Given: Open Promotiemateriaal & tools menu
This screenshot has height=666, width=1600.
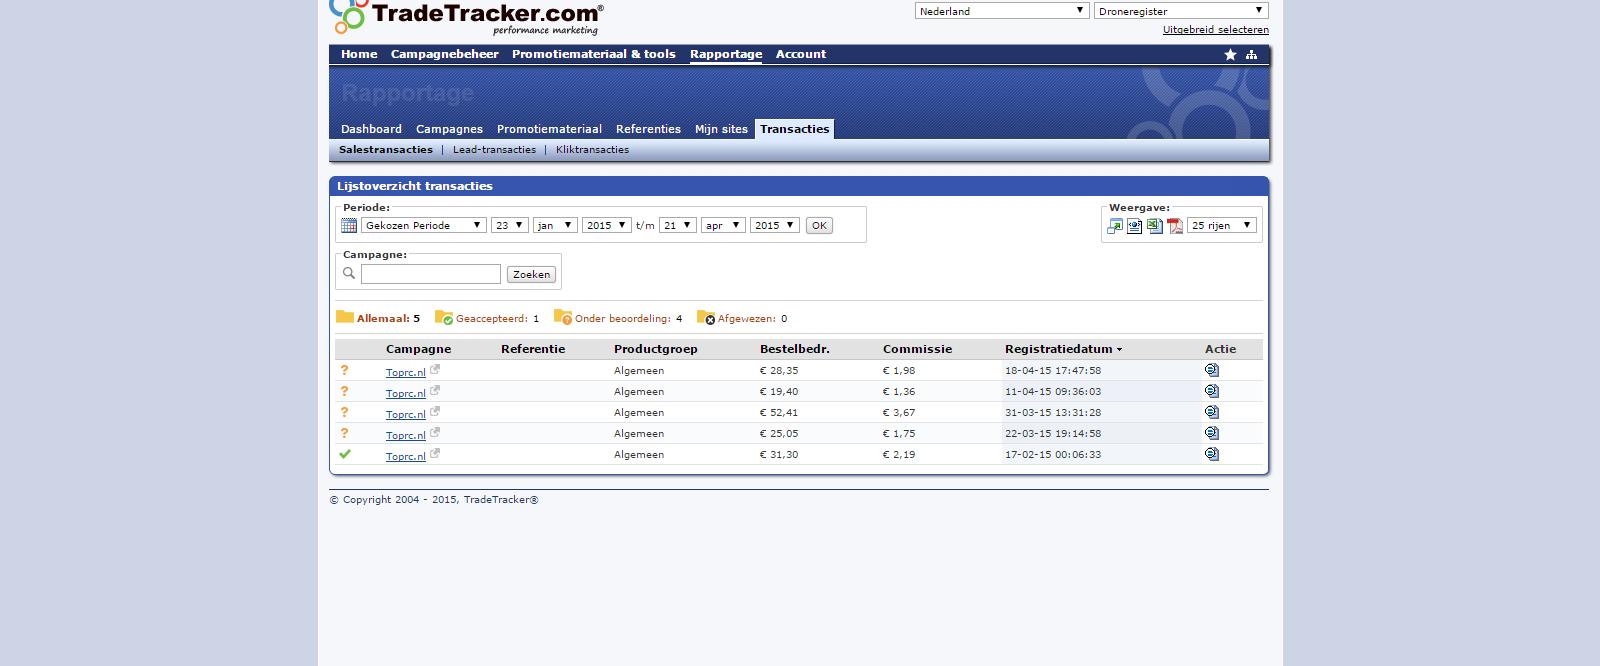Looking at the screenshot, I should click(x=594, y=55).
